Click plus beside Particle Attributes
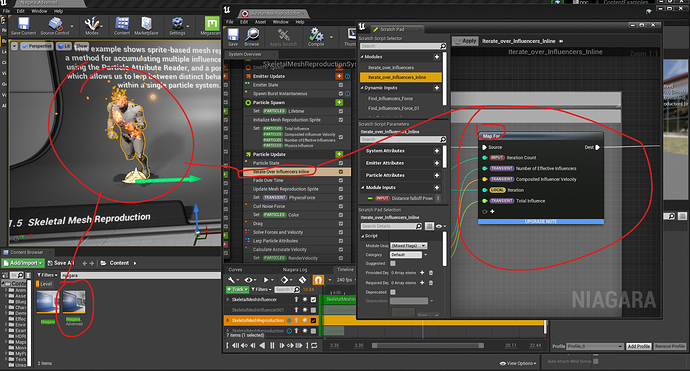Viewport: 690px width, 371px height. [x=437, y=175]
